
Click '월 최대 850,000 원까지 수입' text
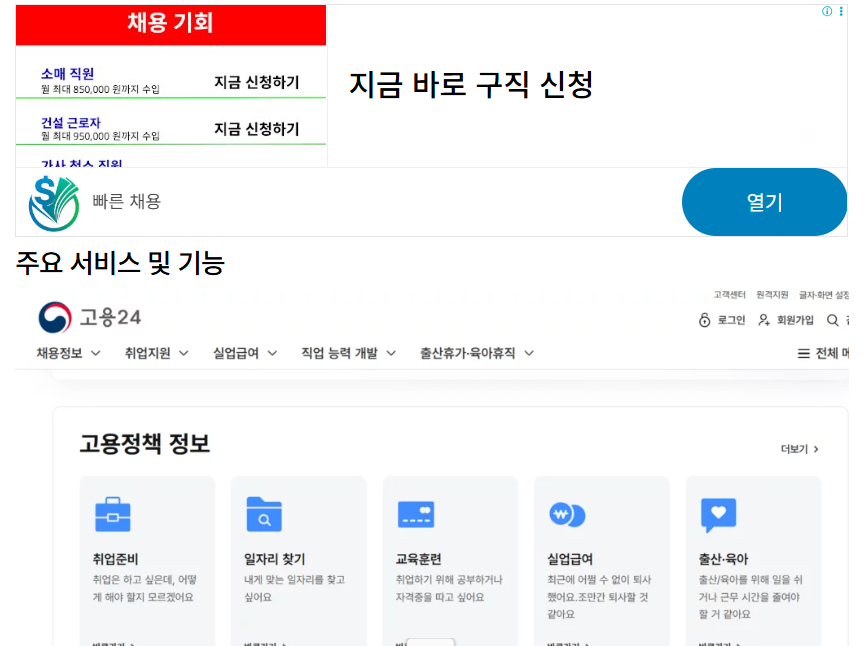coord(100,89)
